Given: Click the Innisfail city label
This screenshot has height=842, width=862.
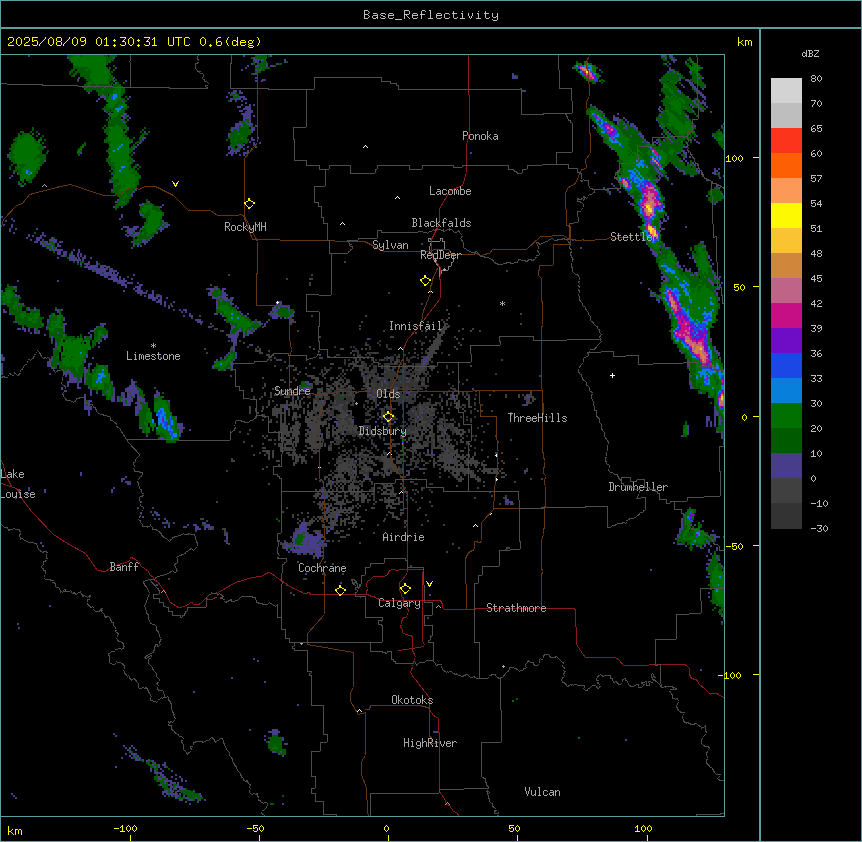Looking at the screenshot, I should point(415,326).
